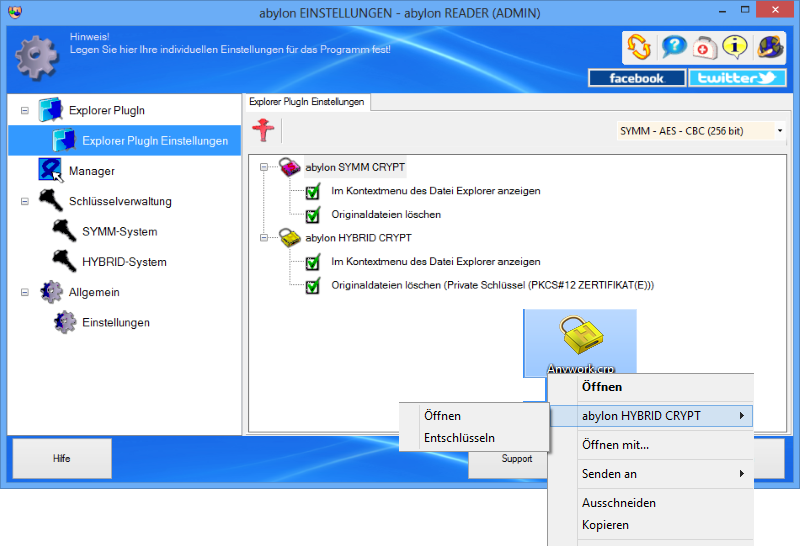Viewport: 800px width, 546px height.
Task: Open the yellow info bubble icon
Action: (x=736, y=47)
